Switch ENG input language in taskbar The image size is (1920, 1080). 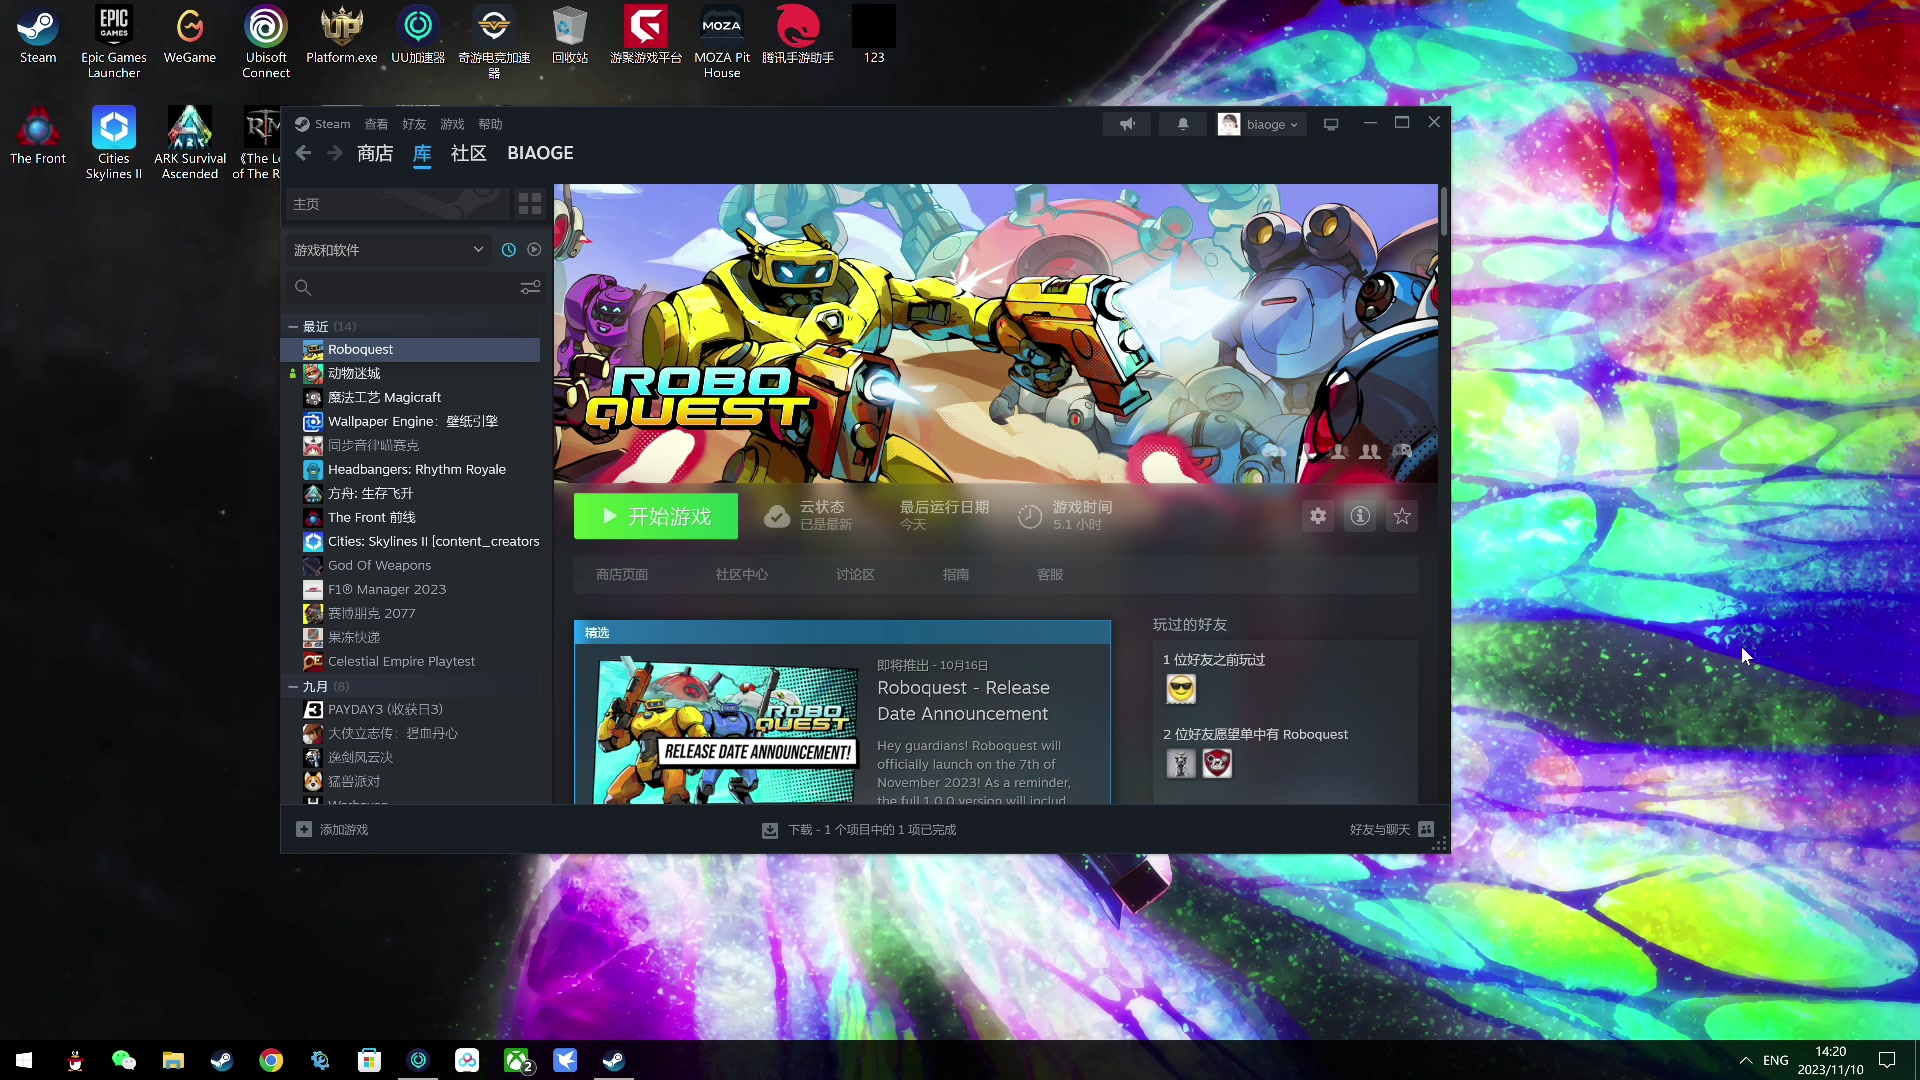coord(1776,1060)
